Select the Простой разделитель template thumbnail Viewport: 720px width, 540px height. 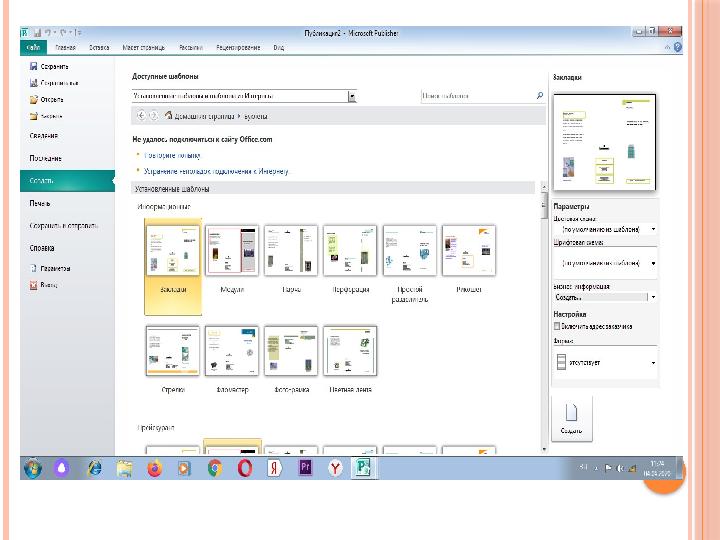point(410,251)
